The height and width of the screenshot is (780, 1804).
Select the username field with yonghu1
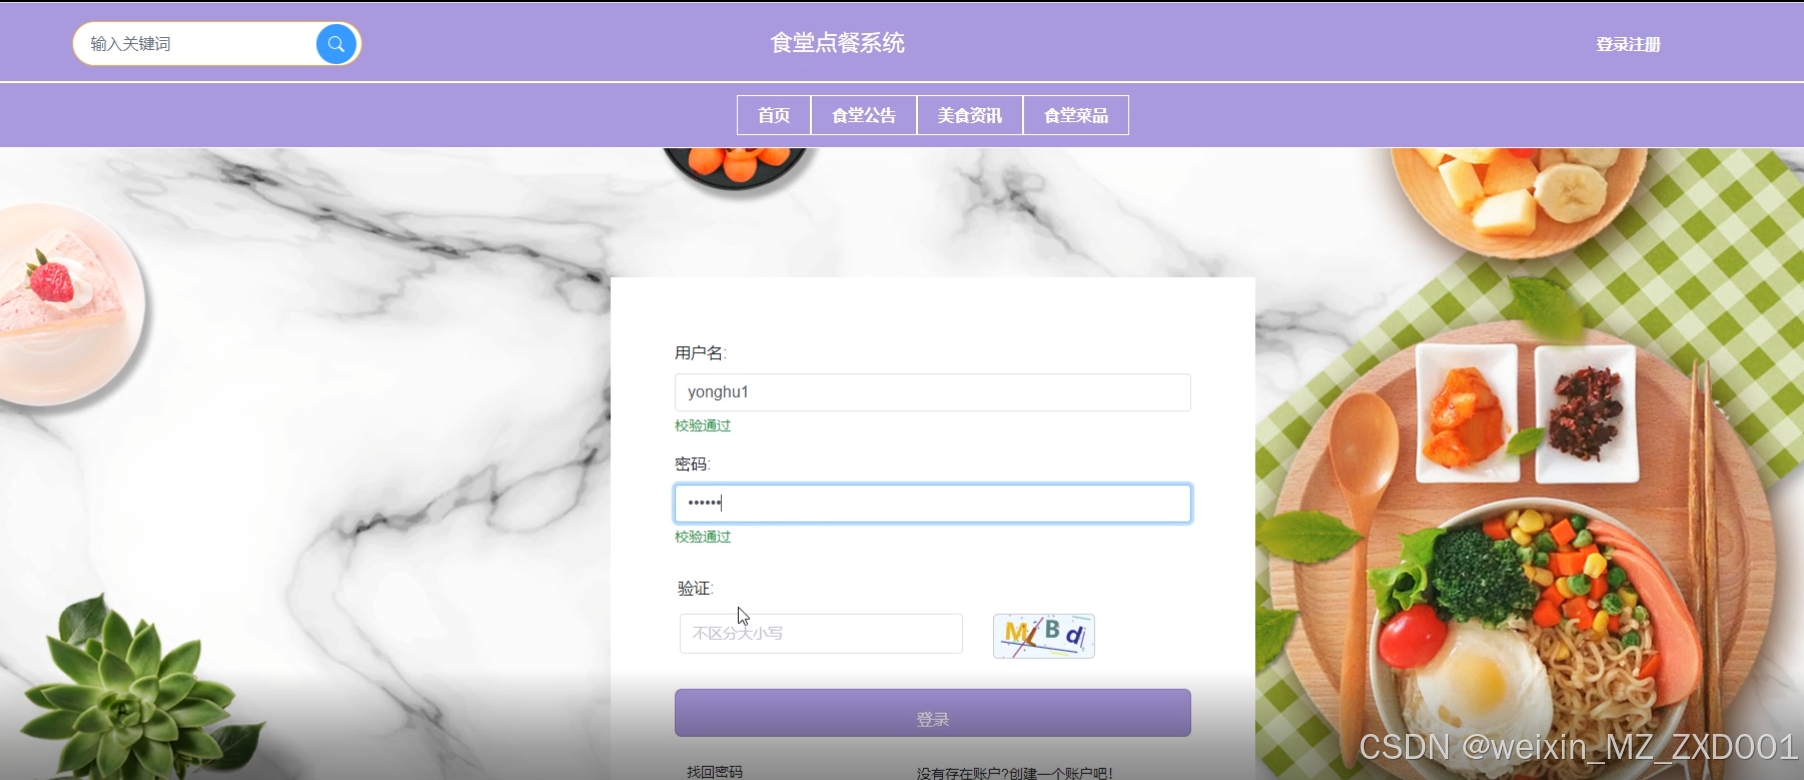(x=933, y=392)
